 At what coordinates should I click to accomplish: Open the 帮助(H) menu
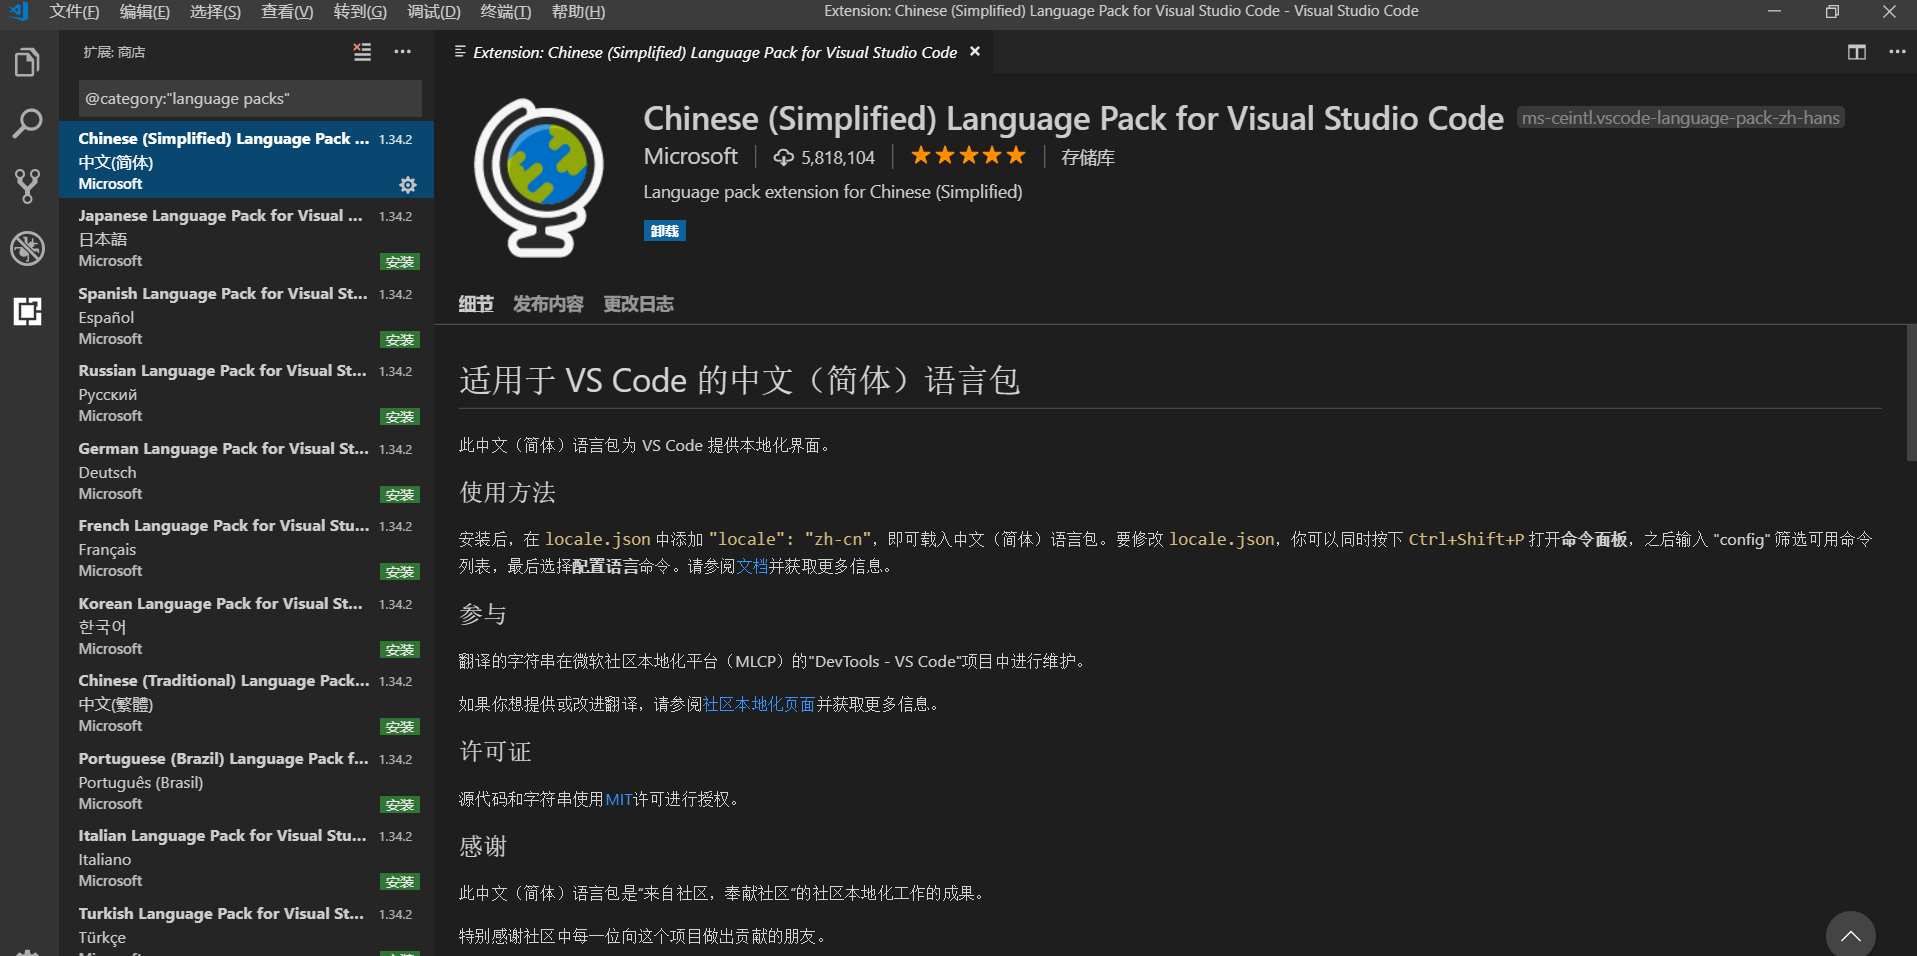pyautogui.click(x=578, y=12)
